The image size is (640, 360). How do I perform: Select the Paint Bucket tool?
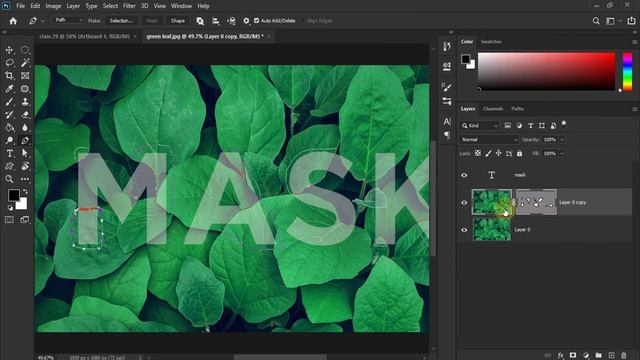tap(9, 127)
